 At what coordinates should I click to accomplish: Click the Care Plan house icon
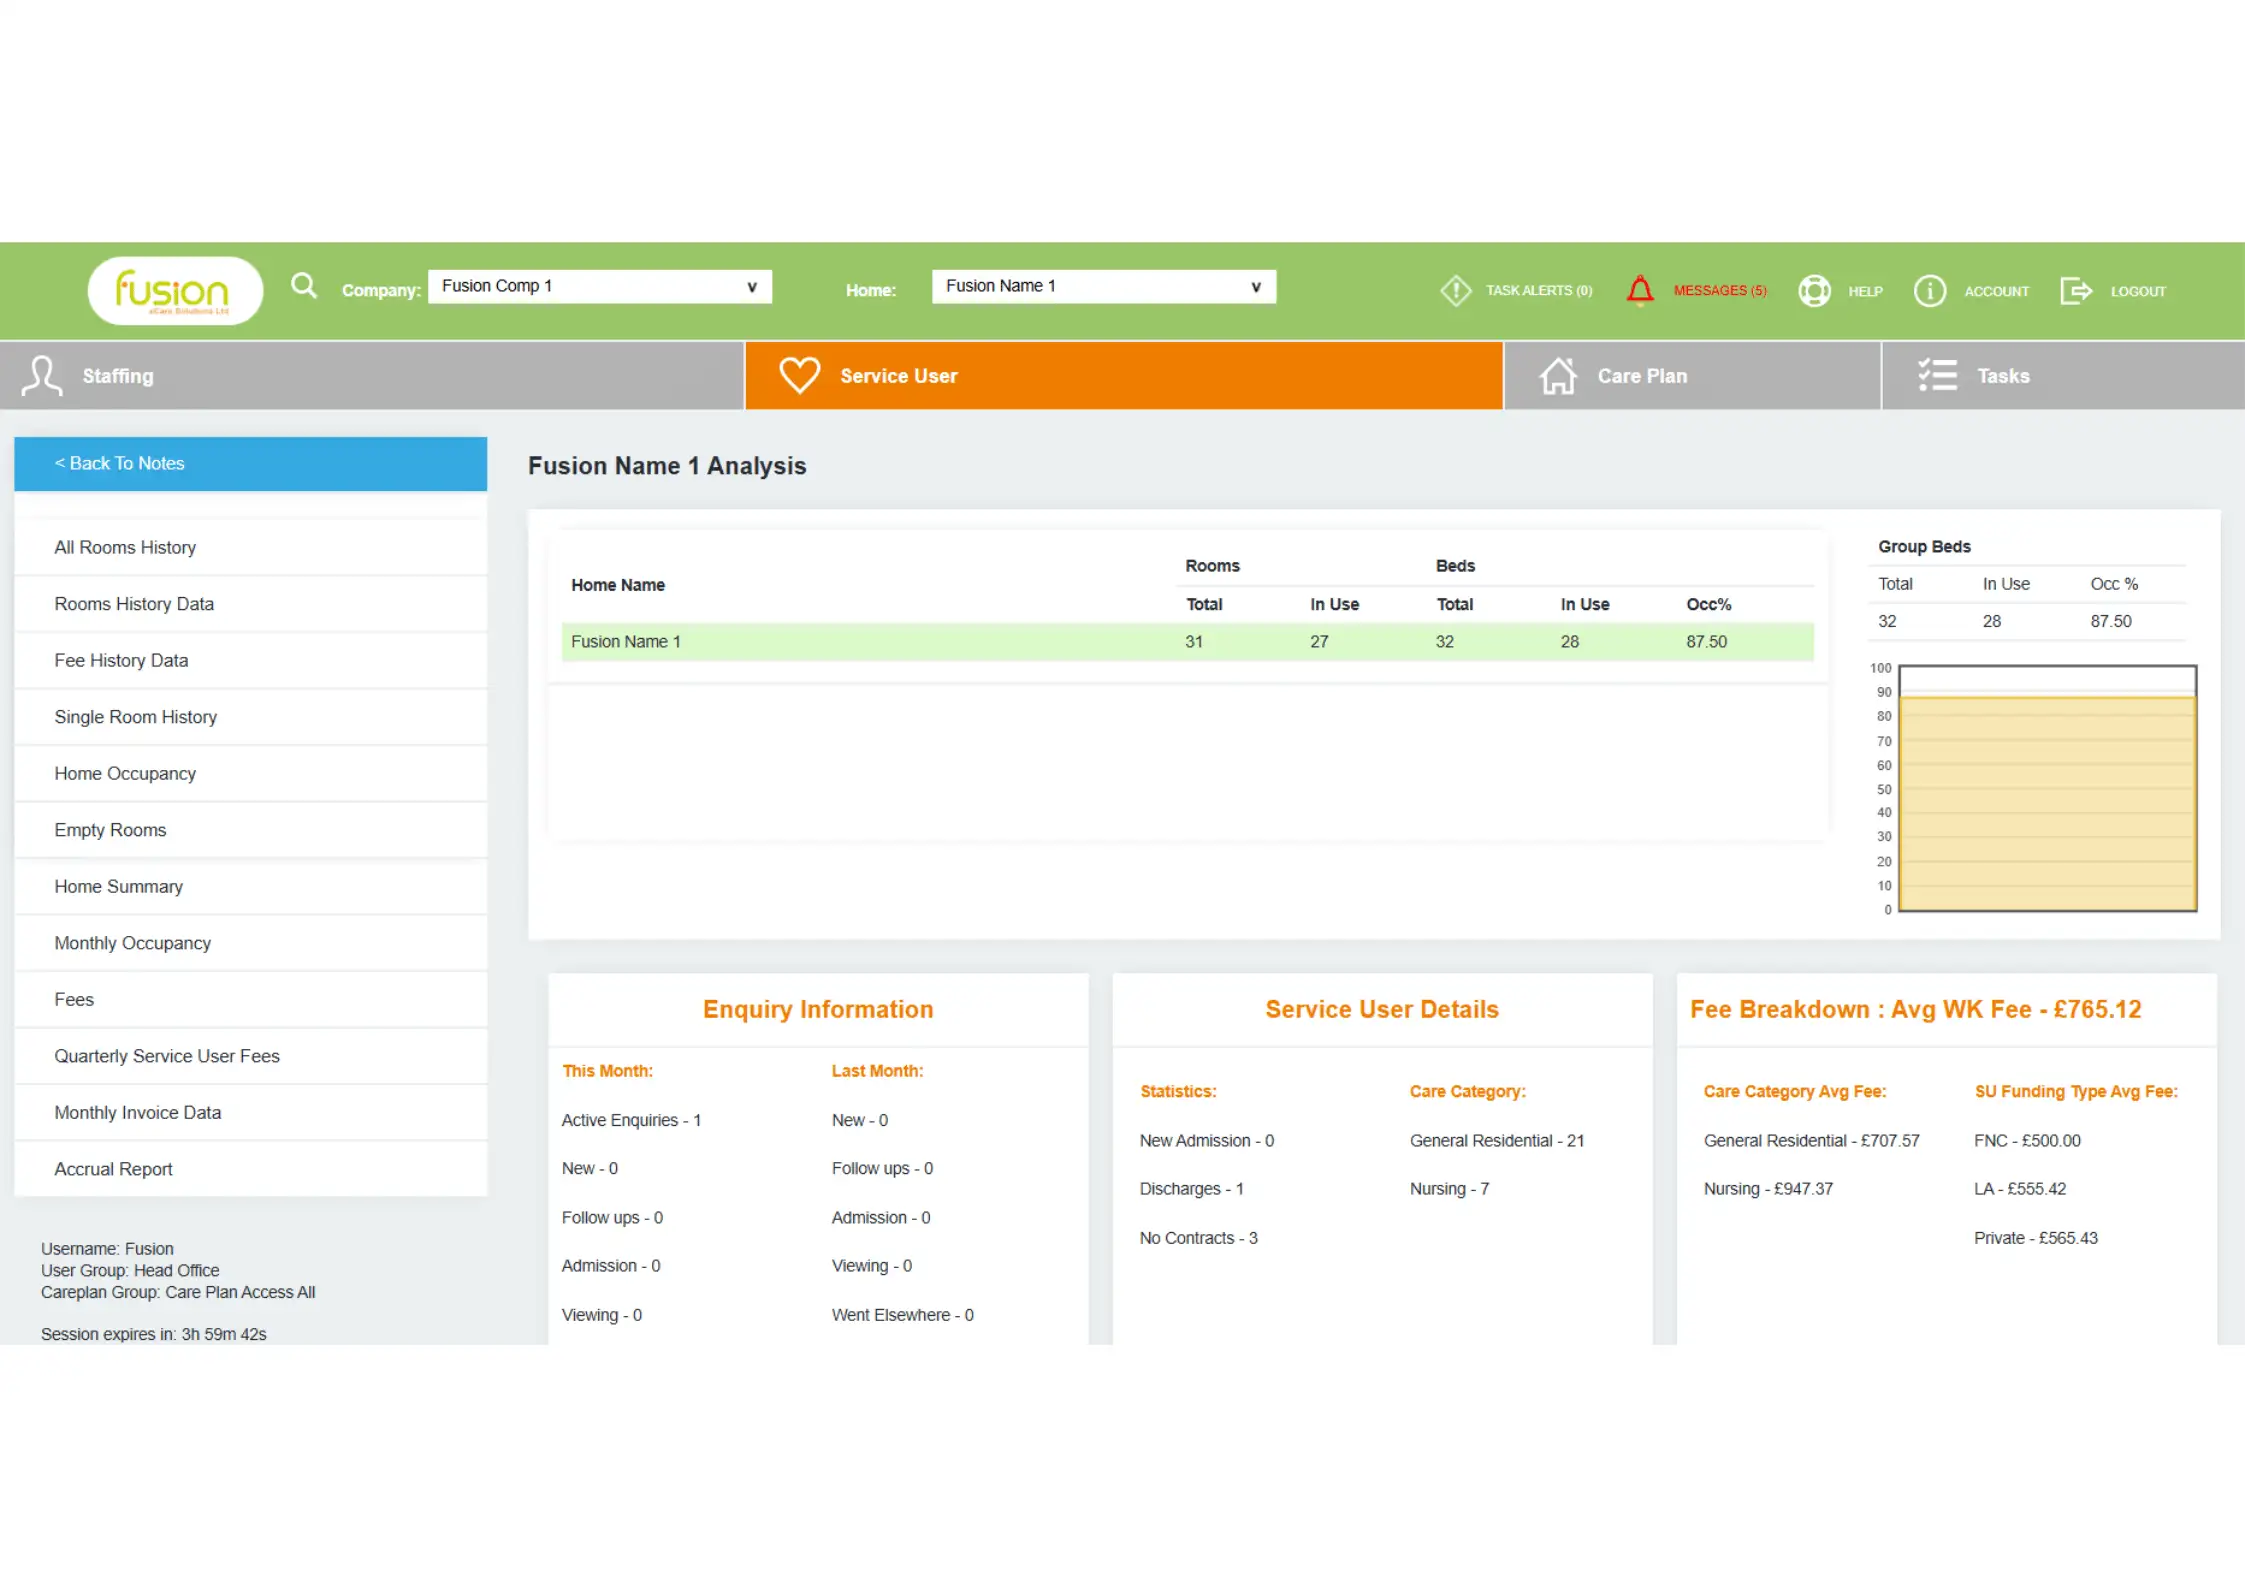point(1559,375)
